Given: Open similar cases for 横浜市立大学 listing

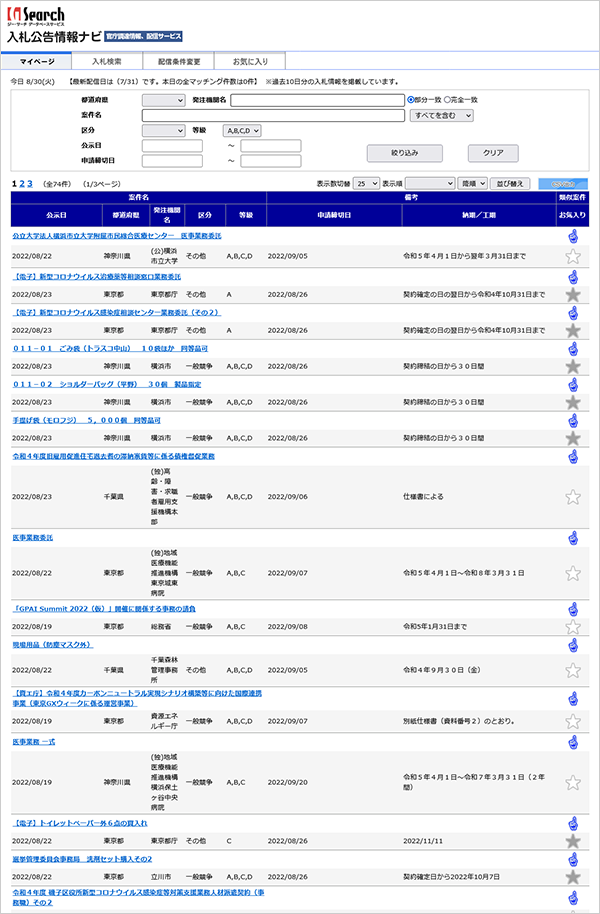Looking at the screenshot, I should tap(573, 236).
